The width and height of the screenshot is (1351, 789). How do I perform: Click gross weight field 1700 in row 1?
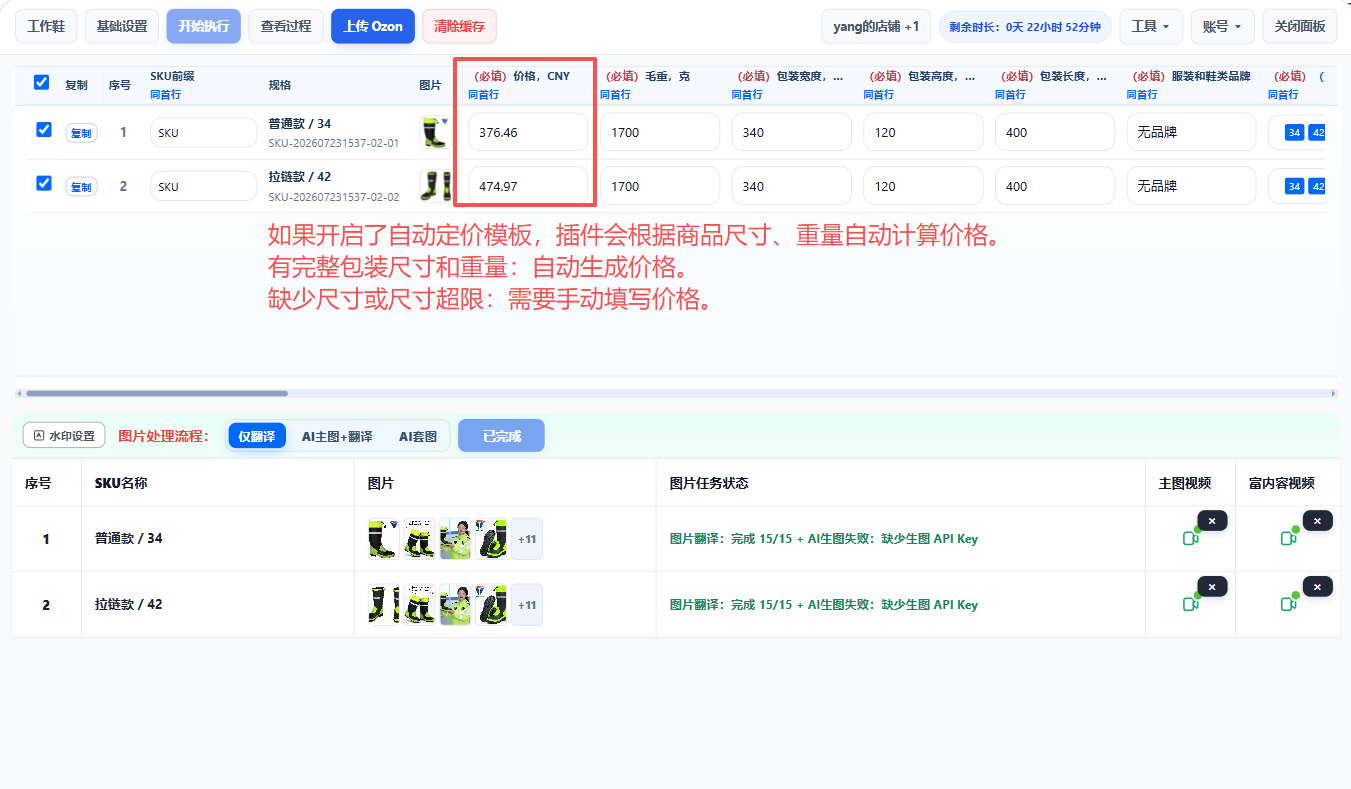[x=660, y=132]
